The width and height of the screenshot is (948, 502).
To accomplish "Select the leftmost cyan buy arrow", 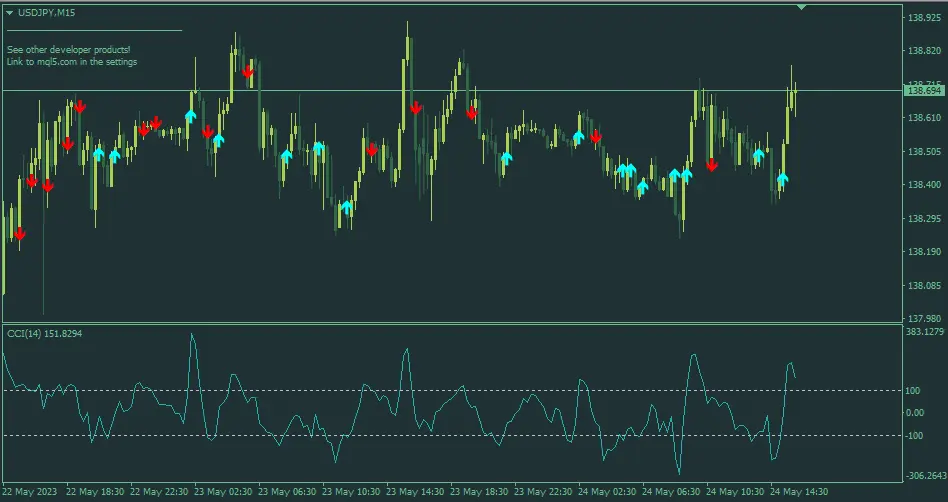I will tap(98, 154).
